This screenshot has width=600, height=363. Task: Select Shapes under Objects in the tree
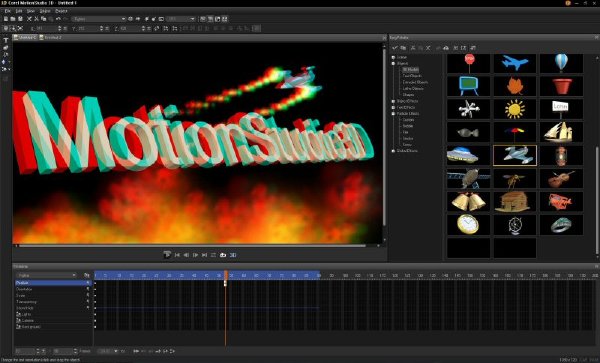coord(408,95)
